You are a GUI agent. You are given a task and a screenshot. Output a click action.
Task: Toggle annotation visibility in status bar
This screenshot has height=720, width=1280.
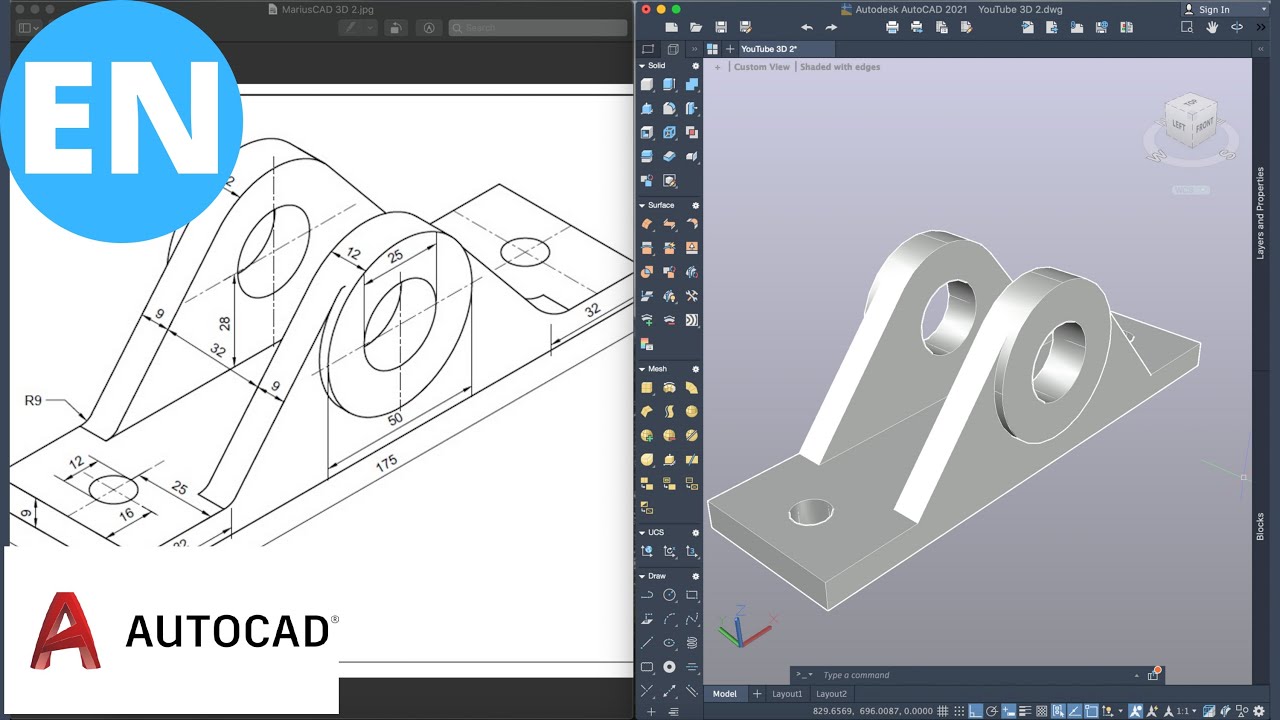point(1135,711)
